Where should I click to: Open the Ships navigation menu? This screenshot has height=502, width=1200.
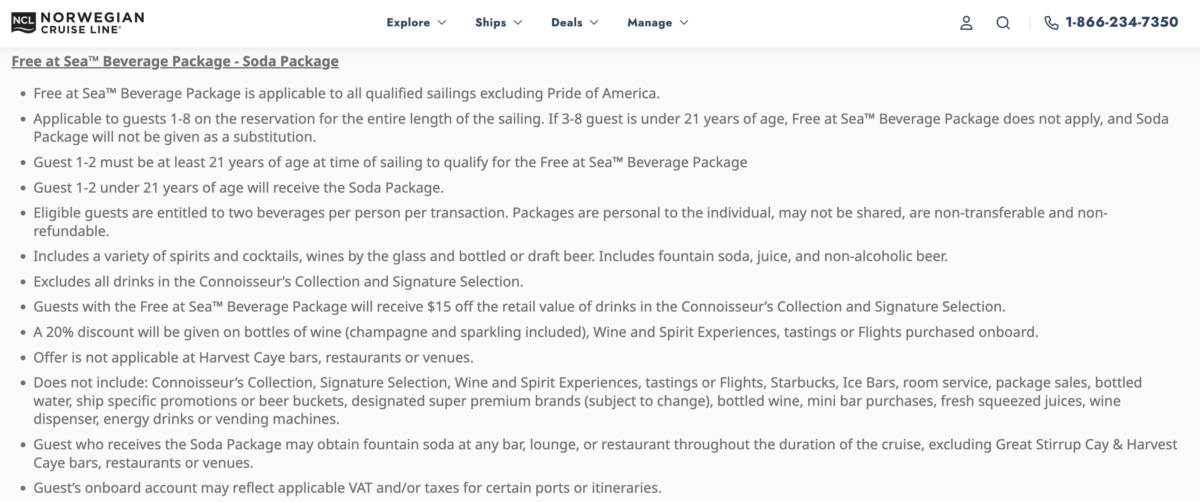click(x=490, y=23)
